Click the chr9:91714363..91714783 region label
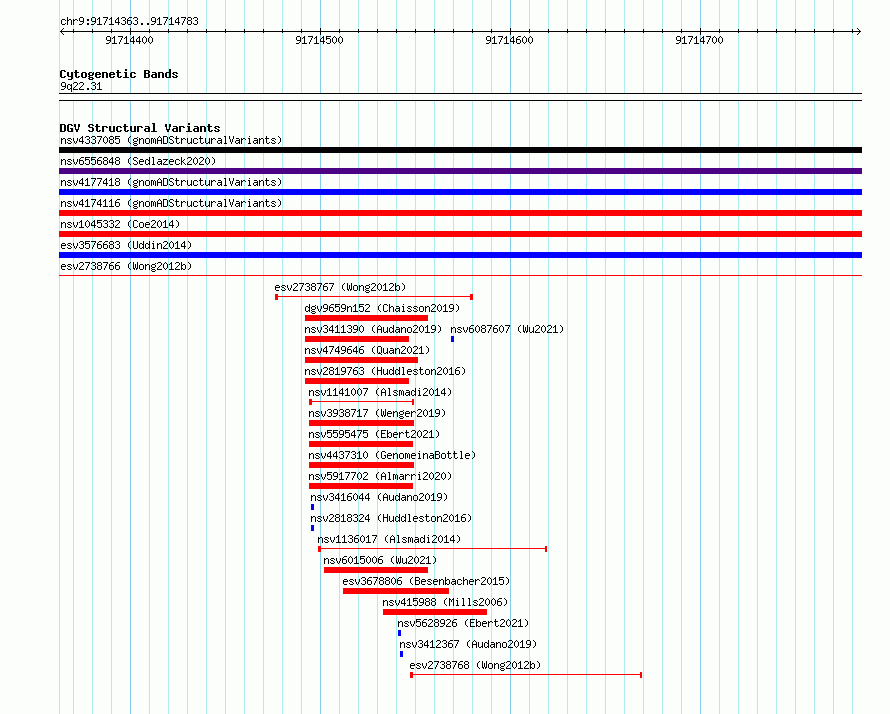Image resolution: width=890 pixels, height=714 pixels. 129,22
